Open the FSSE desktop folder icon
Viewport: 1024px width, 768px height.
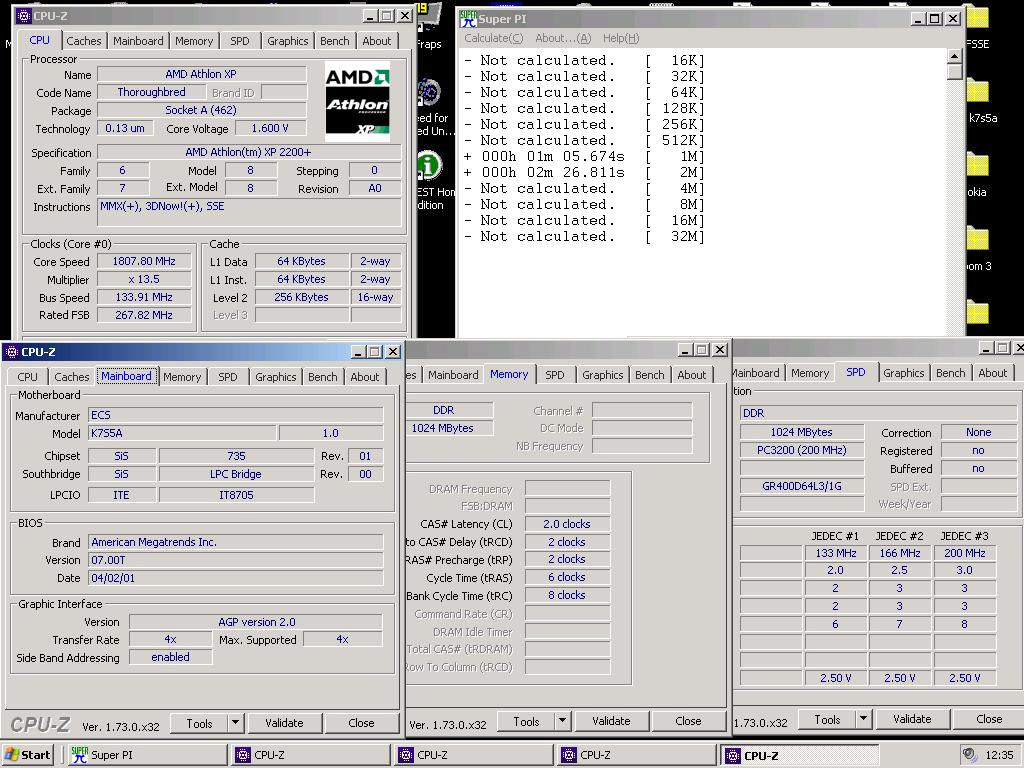tap(978, 27)
